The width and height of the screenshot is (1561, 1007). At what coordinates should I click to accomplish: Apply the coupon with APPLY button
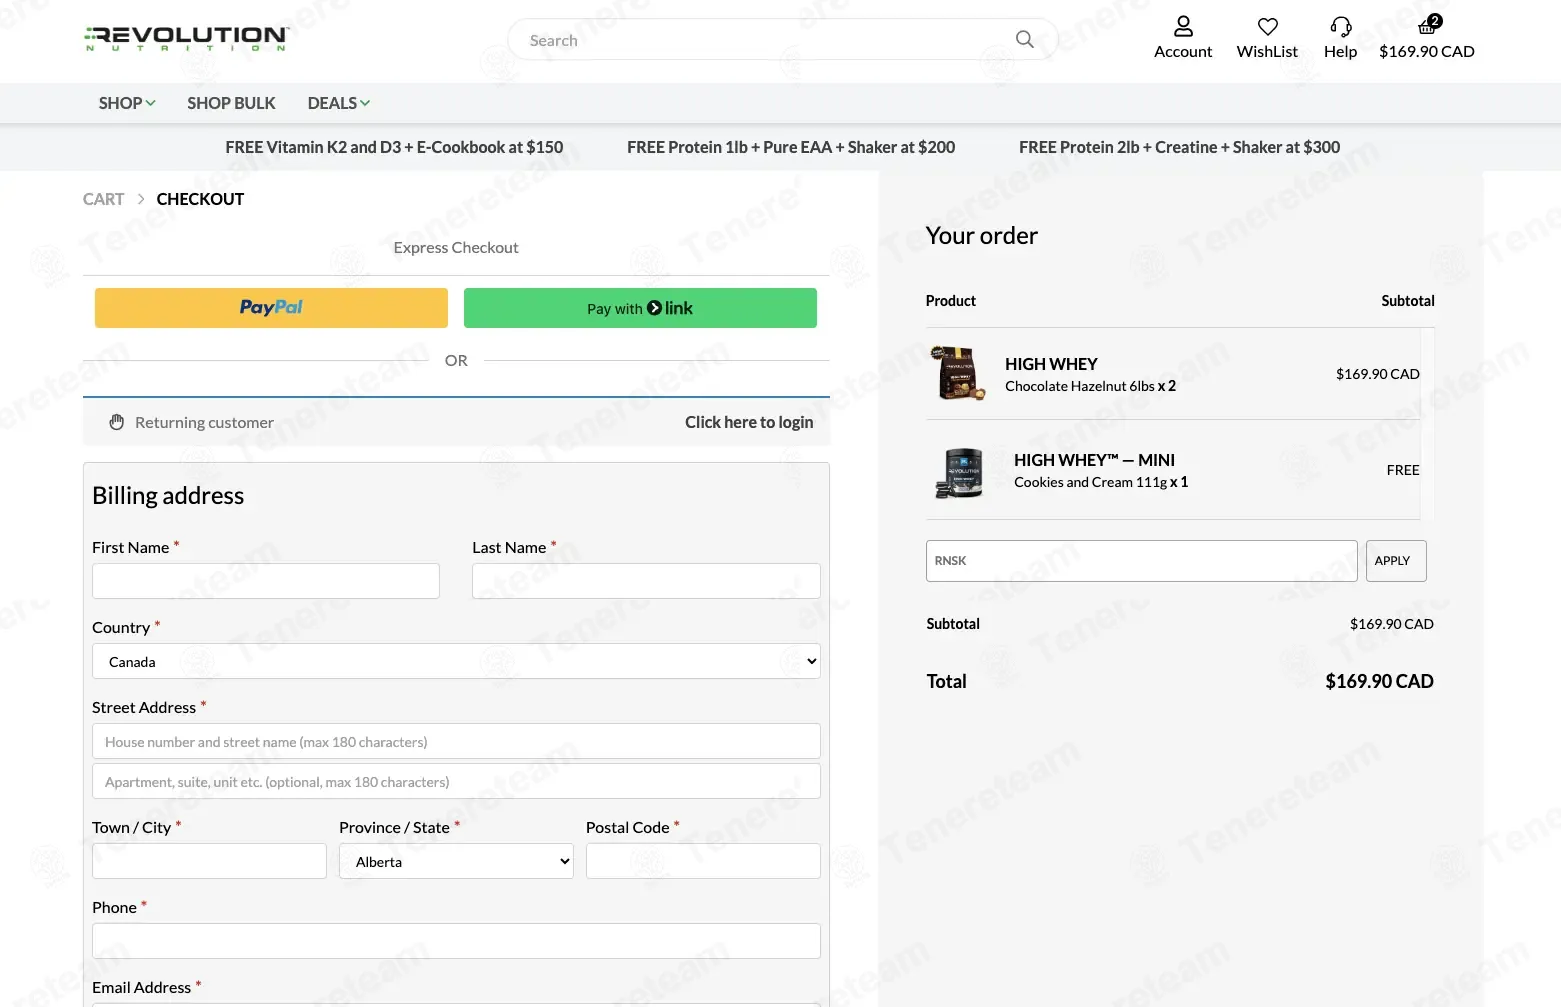1396,561
